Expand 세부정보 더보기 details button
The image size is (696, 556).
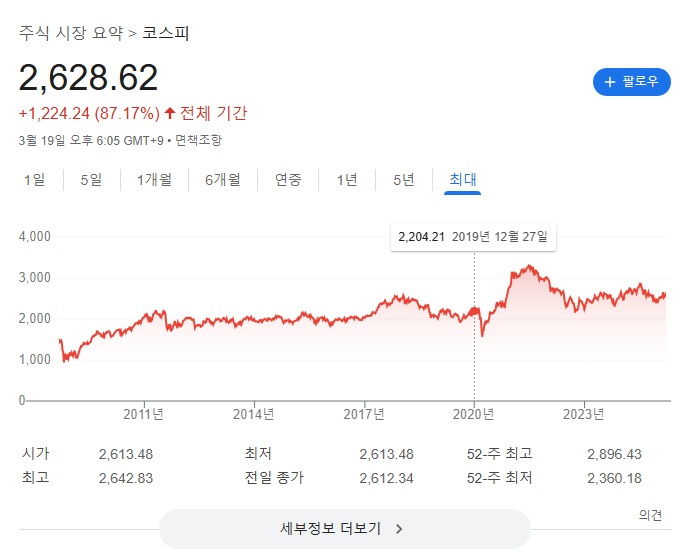[344, 529]
